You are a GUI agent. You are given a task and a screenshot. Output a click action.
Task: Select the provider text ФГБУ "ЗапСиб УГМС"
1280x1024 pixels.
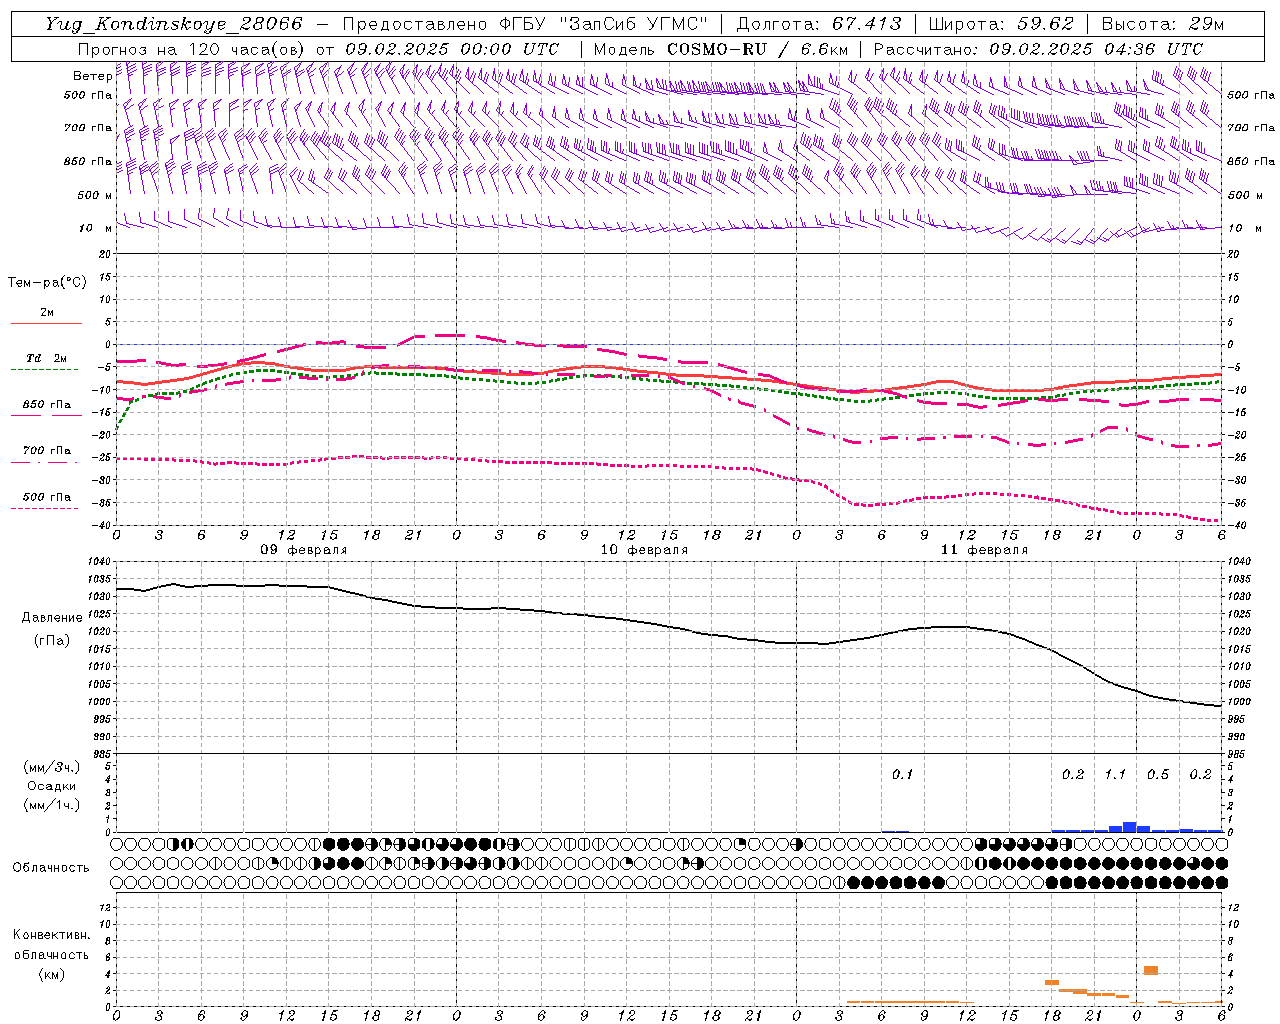click(x=603, y=24)
